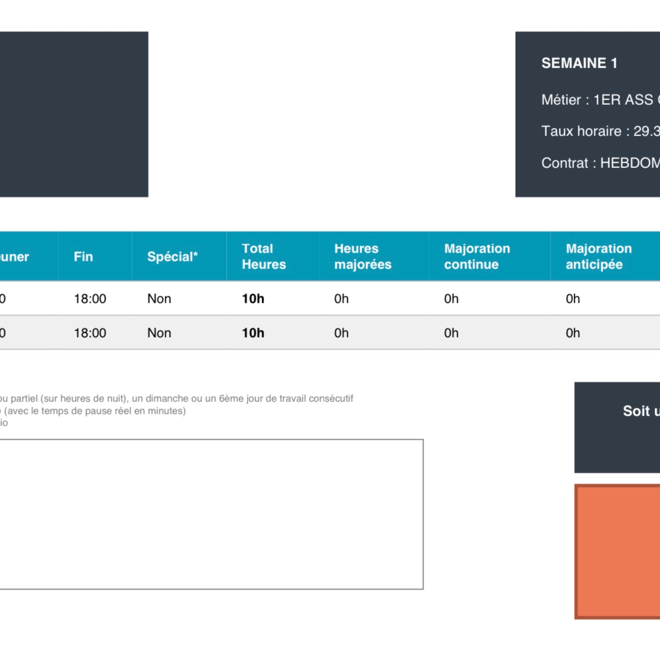
Task: Click second row's "10h" total hours
Action: click(x=253, y=333)
